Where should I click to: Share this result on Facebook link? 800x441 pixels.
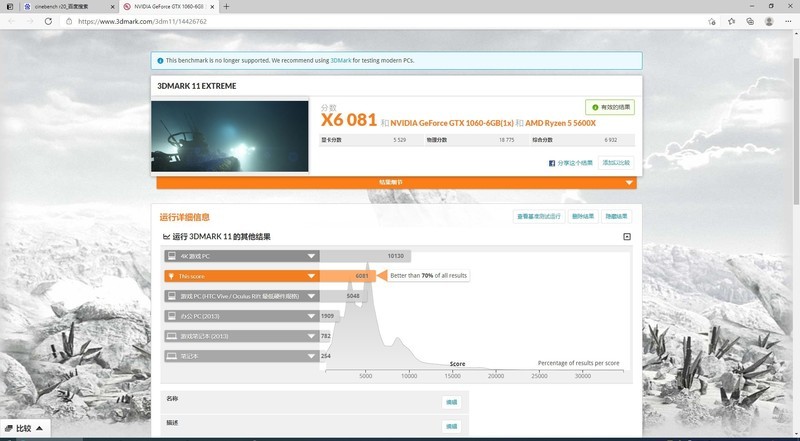[x=575, y=163]
